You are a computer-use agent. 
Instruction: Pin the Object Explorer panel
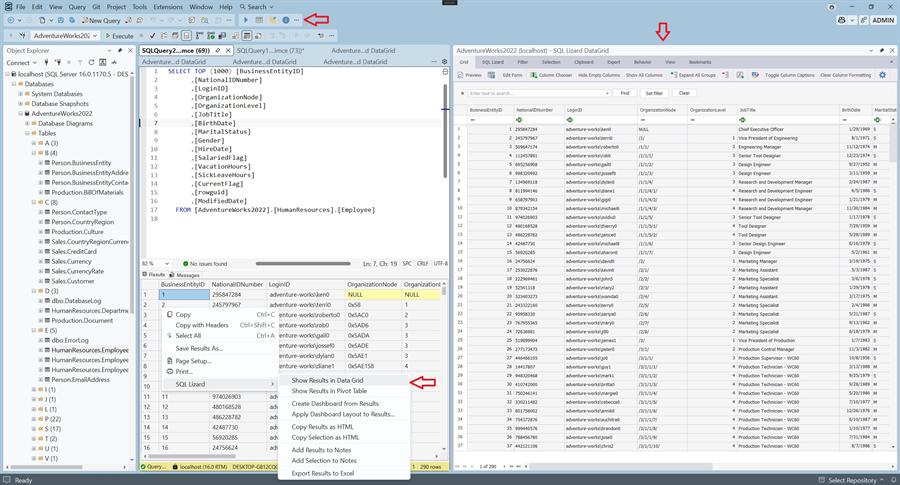coord(119,51)
